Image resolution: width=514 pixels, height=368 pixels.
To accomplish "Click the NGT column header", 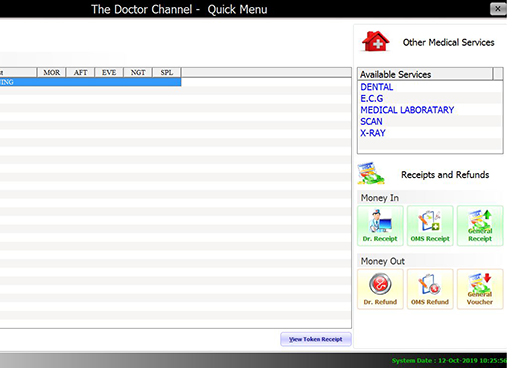I will (138, 72).
